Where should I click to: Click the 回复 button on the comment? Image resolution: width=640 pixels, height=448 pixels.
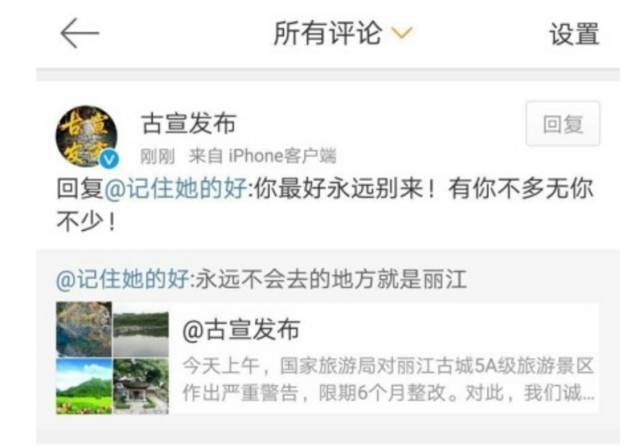coord(563,124)
